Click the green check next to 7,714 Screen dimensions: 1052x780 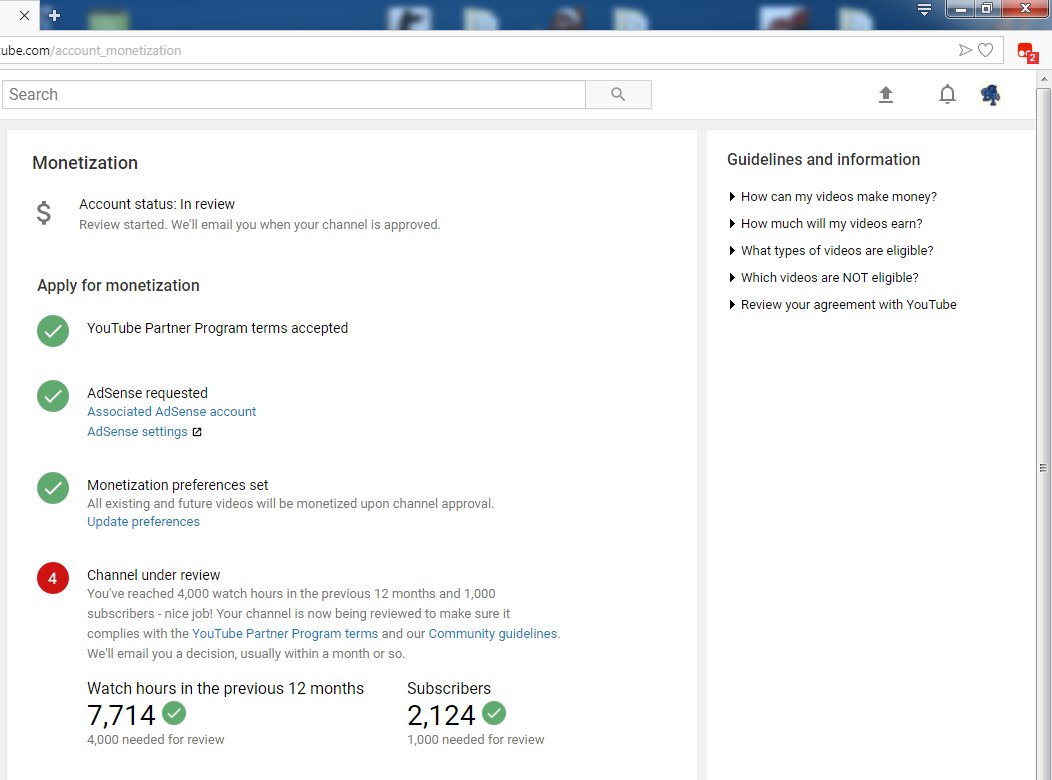tap(174, 713)
